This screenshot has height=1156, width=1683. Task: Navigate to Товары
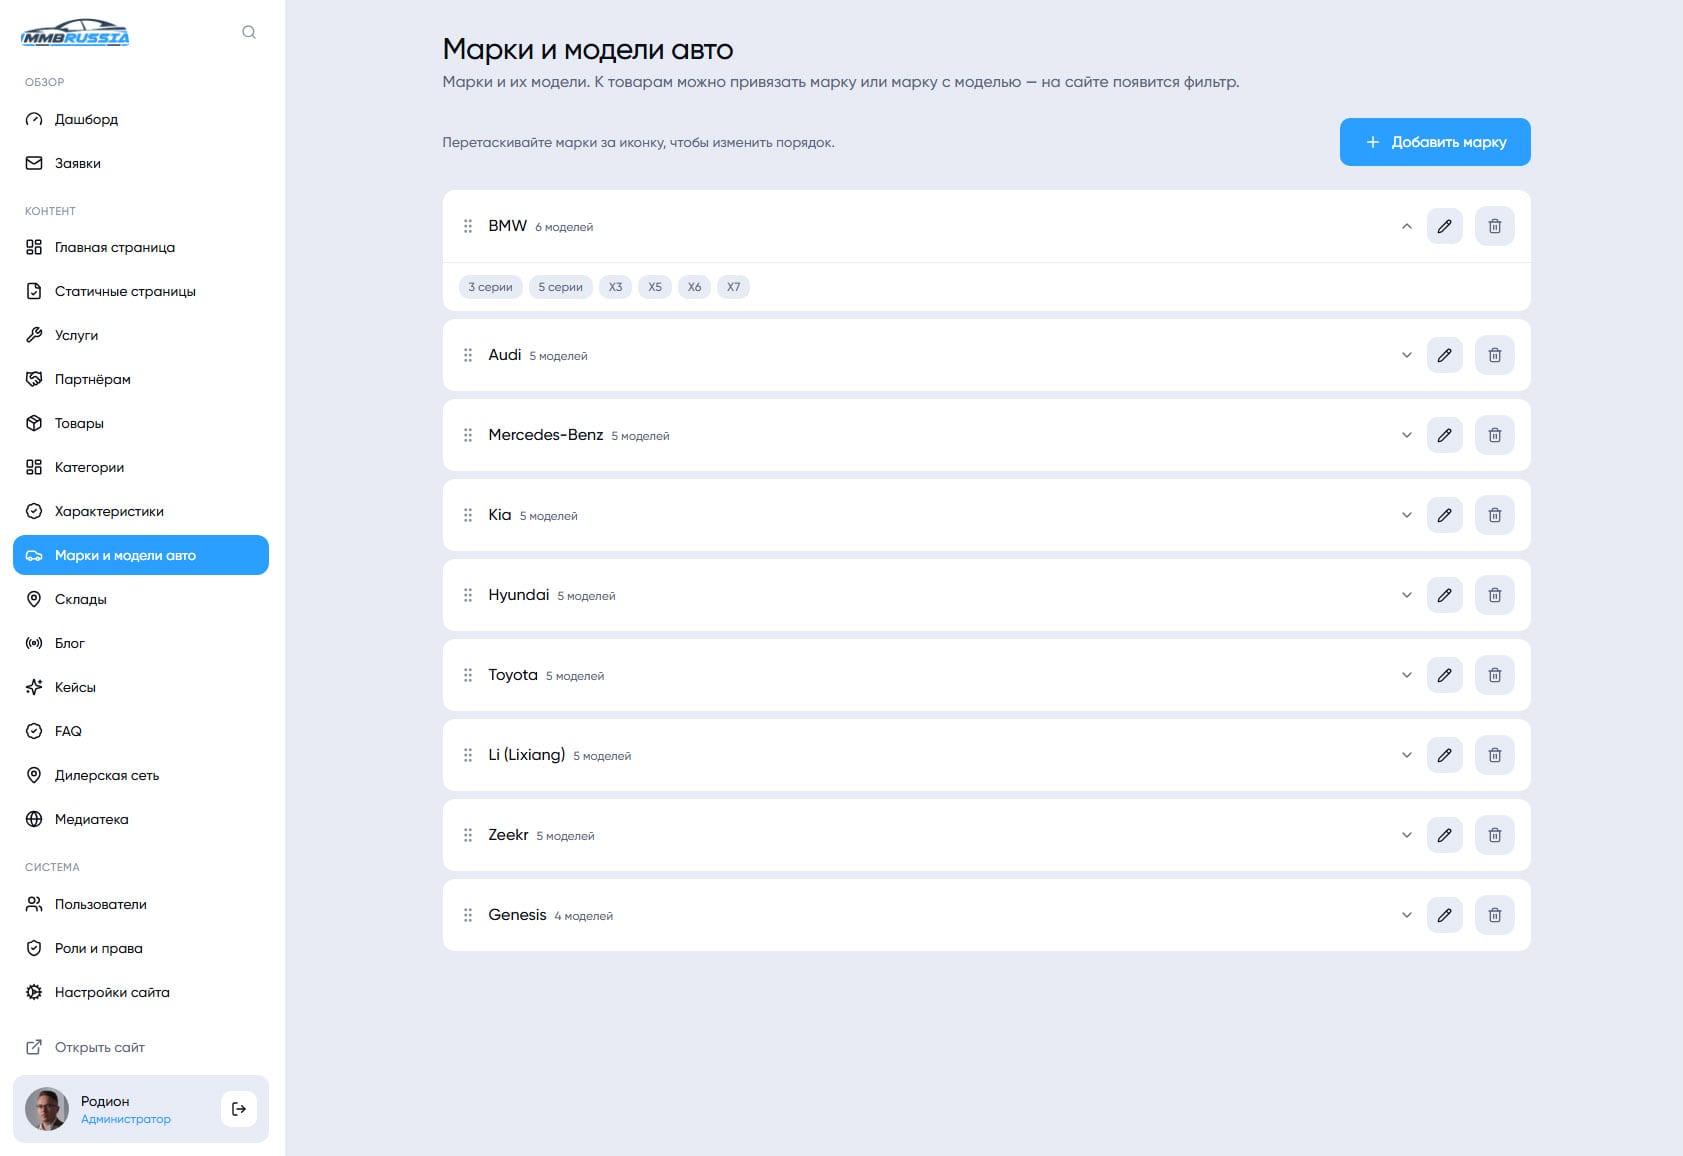(141, 423)
